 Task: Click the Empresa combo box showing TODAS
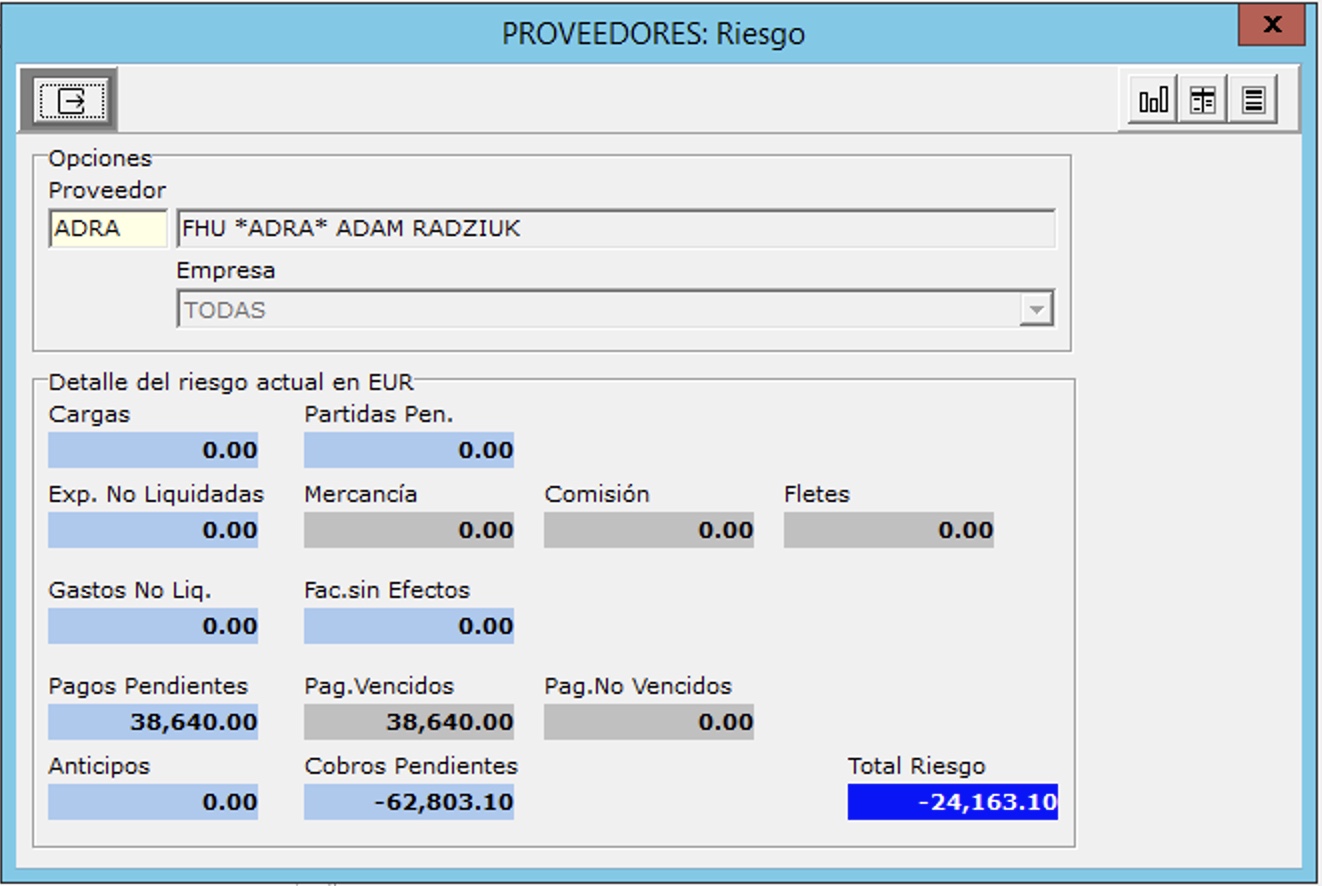[598, 310]
